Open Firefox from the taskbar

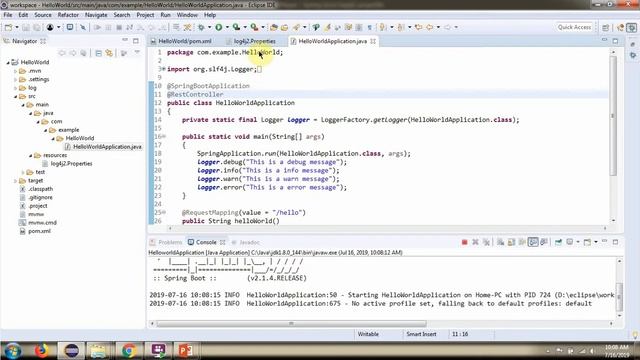click(x=42, y=350)
